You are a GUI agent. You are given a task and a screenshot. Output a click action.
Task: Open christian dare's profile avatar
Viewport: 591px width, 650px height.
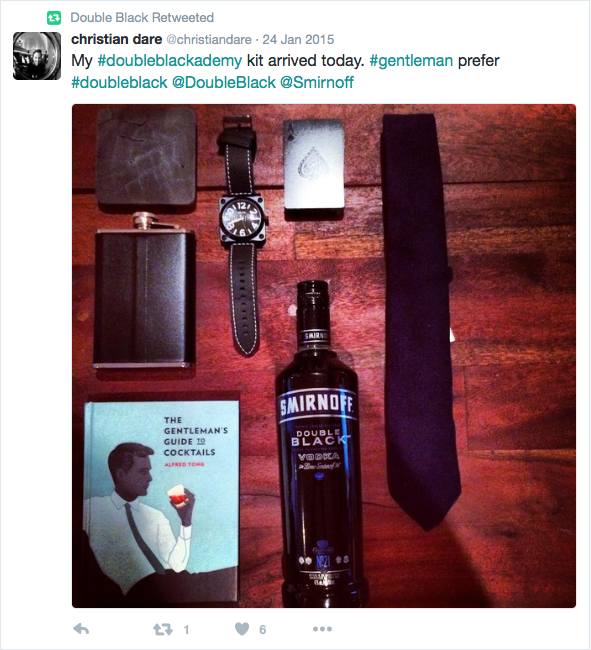pyautogui.click(x=37, y=56)
